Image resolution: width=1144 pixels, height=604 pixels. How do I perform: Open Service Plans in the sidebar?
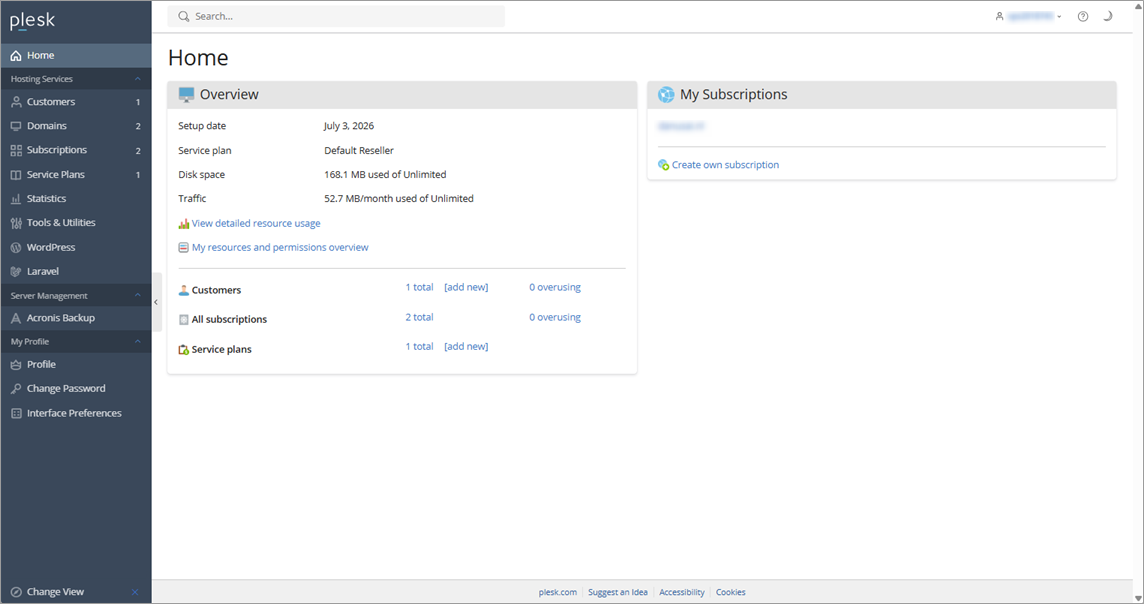[76, 174]
